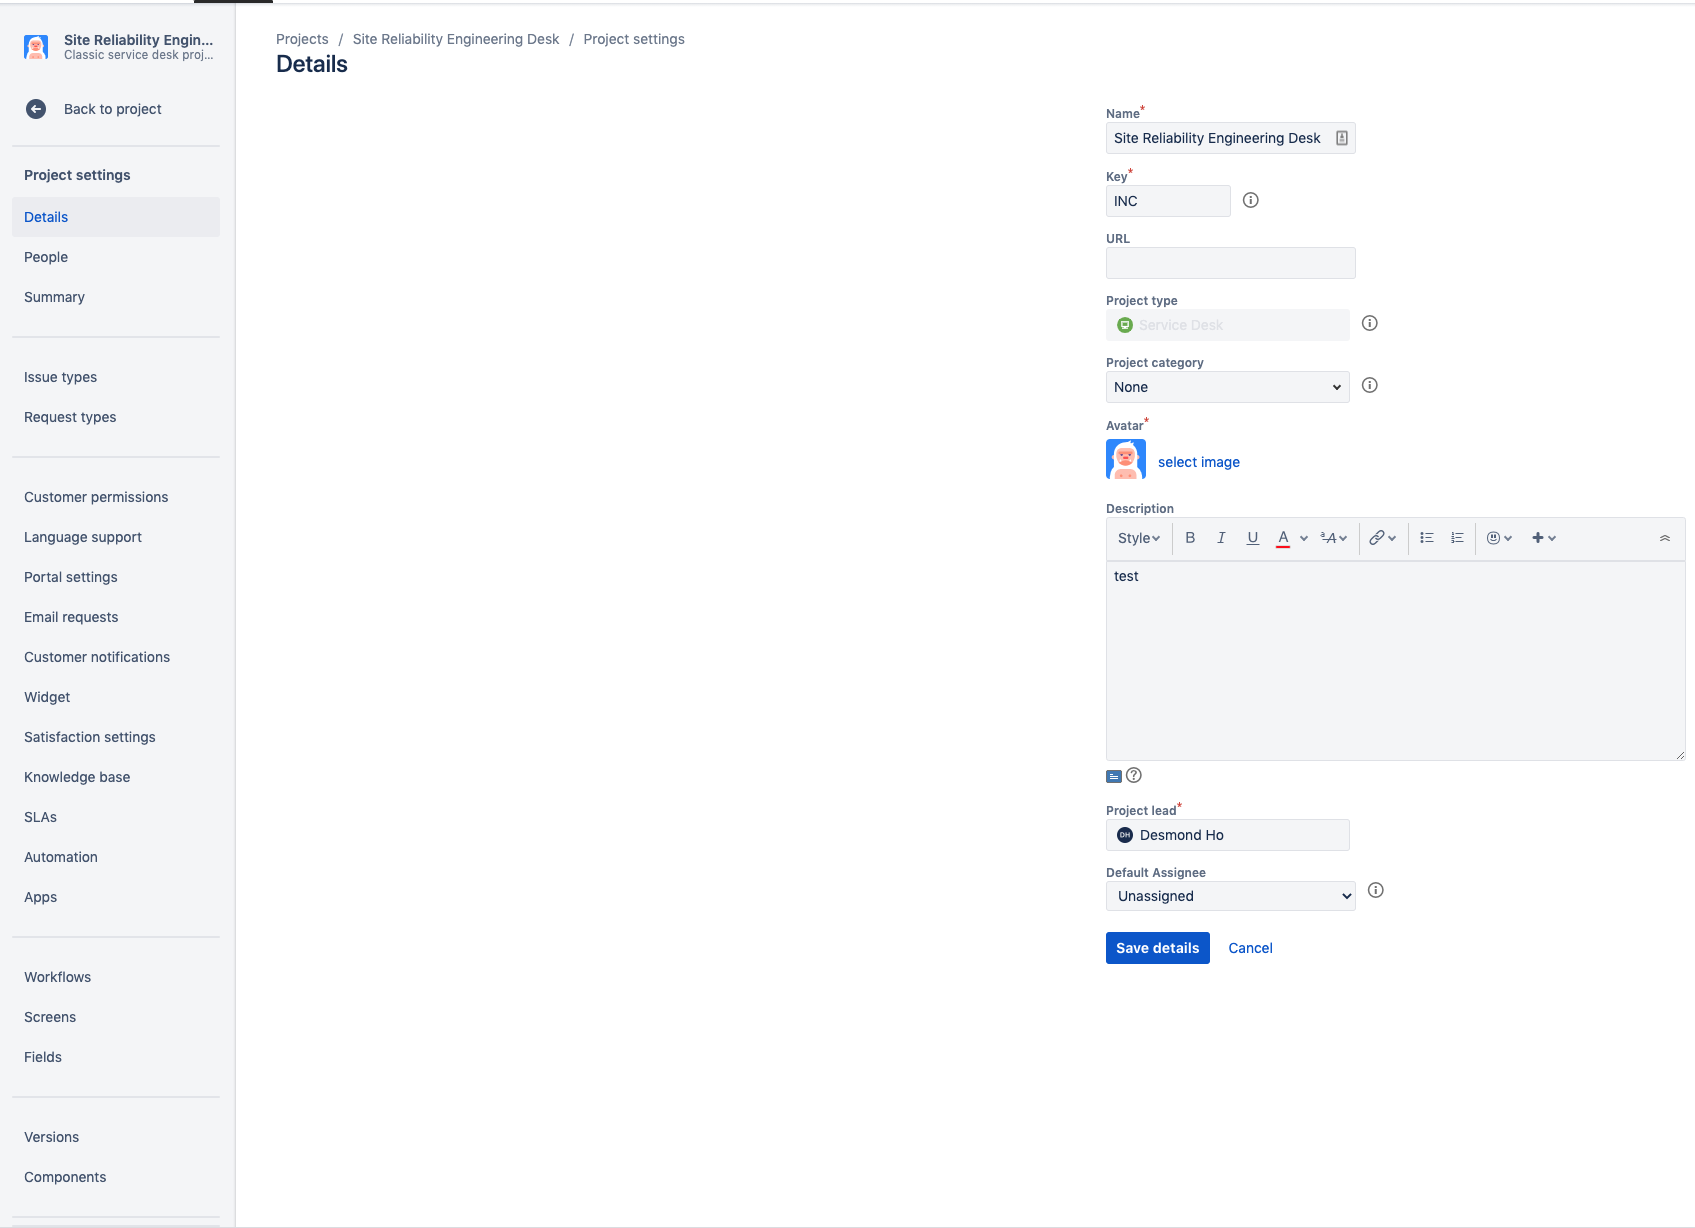Open the SLAs settings page
Image resolution: width=1695 pixels, height=1228 pixels.
pos(40,817)
